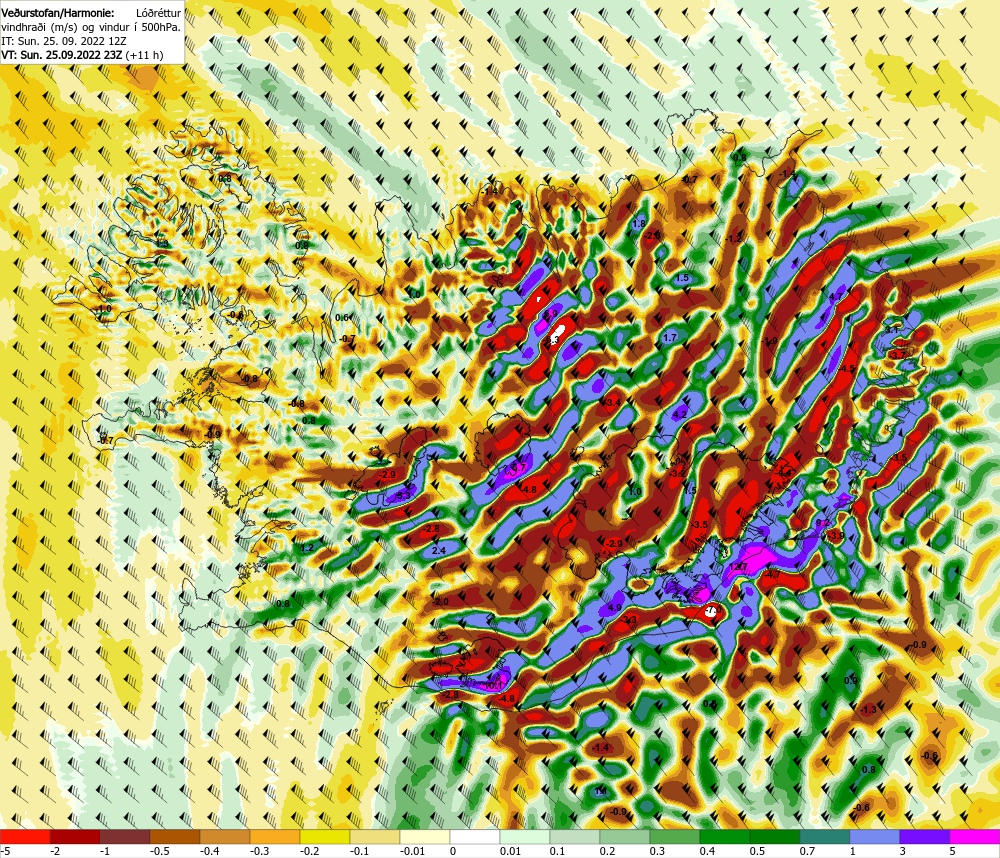The height and width of the screenshot is (858, 1000).
Task: Select the '1.2' map value label
Action: point(307,548)
